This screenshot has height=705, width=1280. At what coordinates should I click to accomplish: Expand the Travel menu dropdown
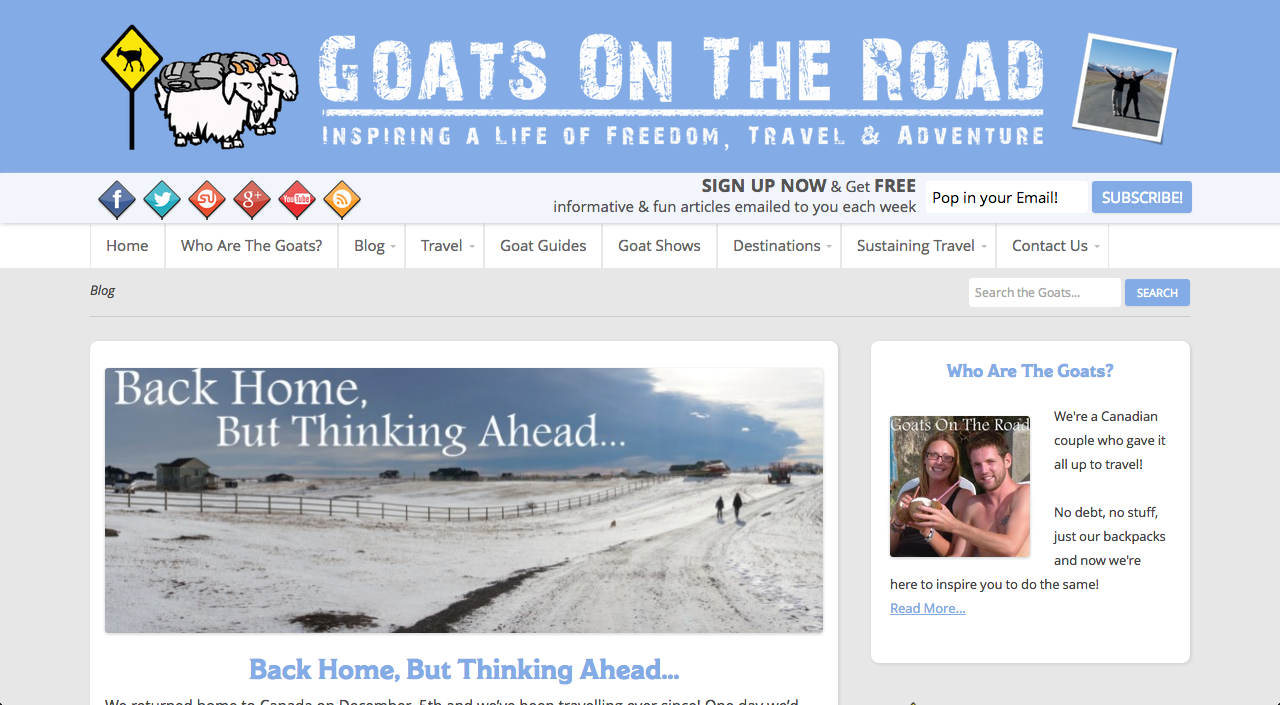coord(444,246)
